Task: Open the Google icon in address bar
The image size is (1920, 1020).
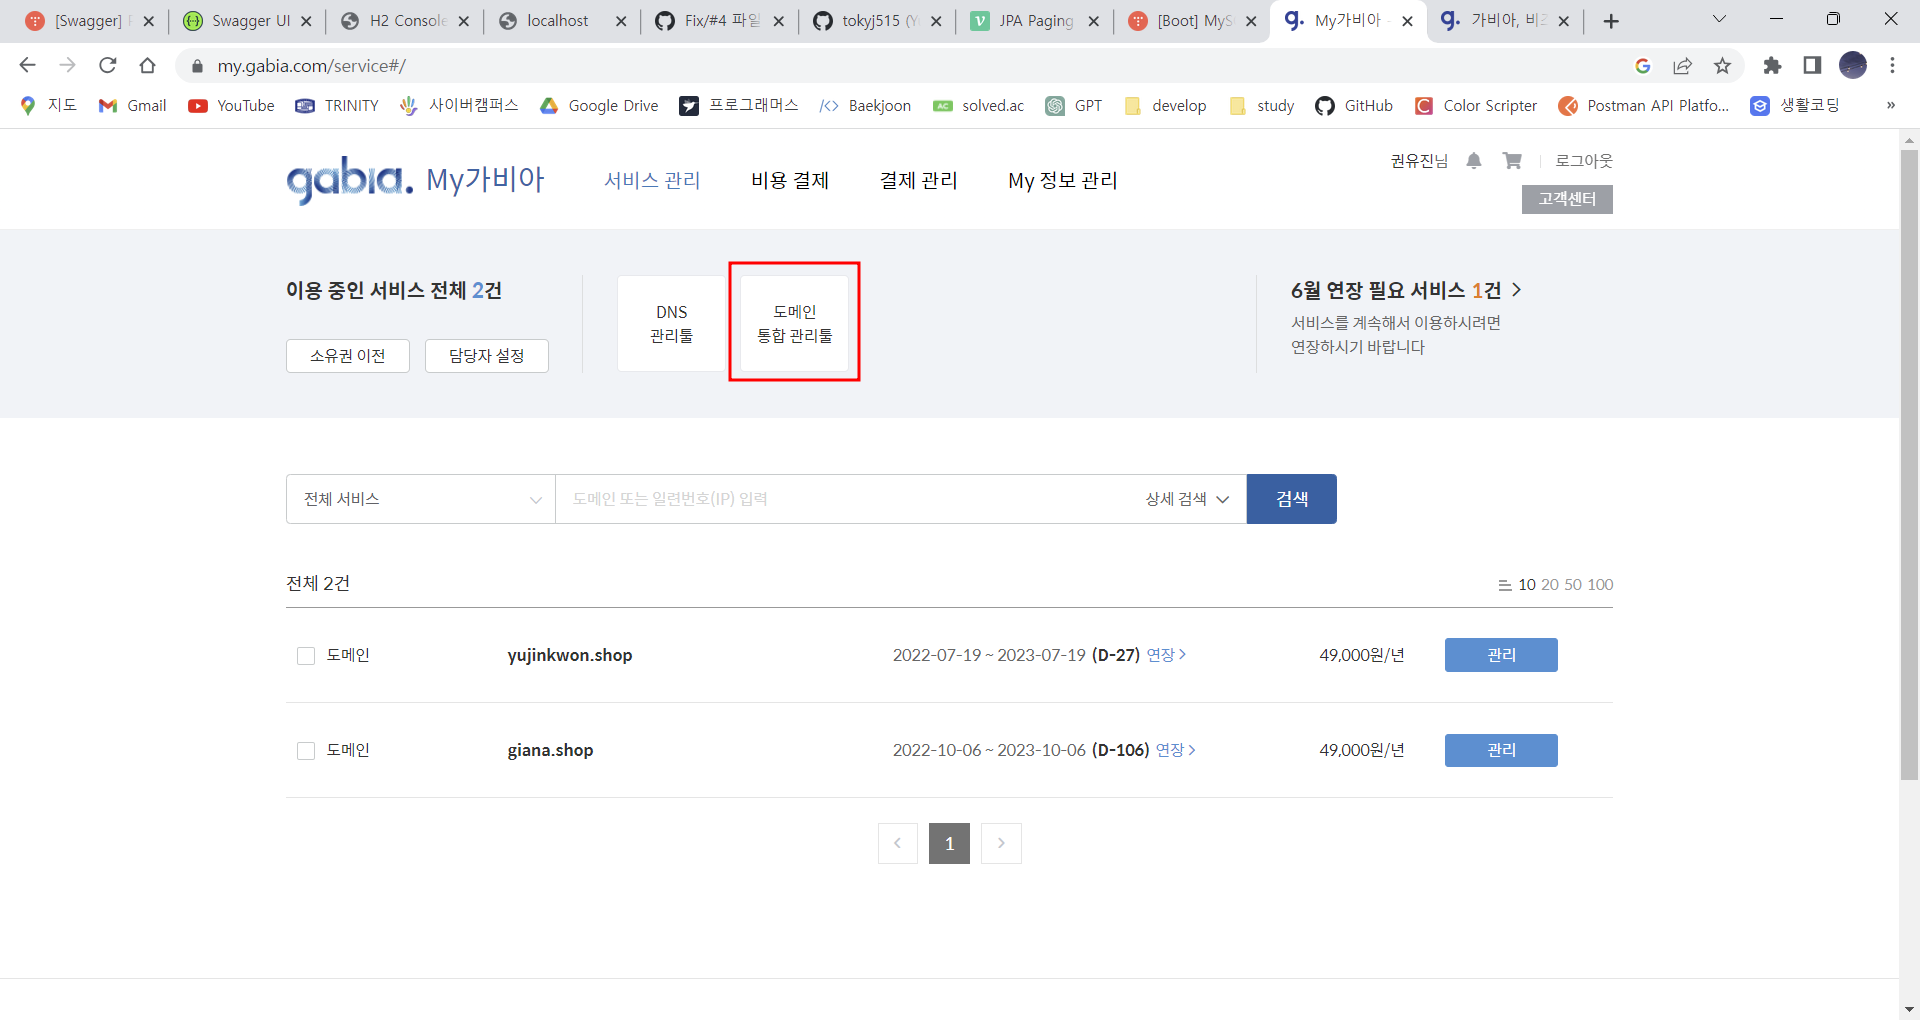Action: click(1642, 66)
